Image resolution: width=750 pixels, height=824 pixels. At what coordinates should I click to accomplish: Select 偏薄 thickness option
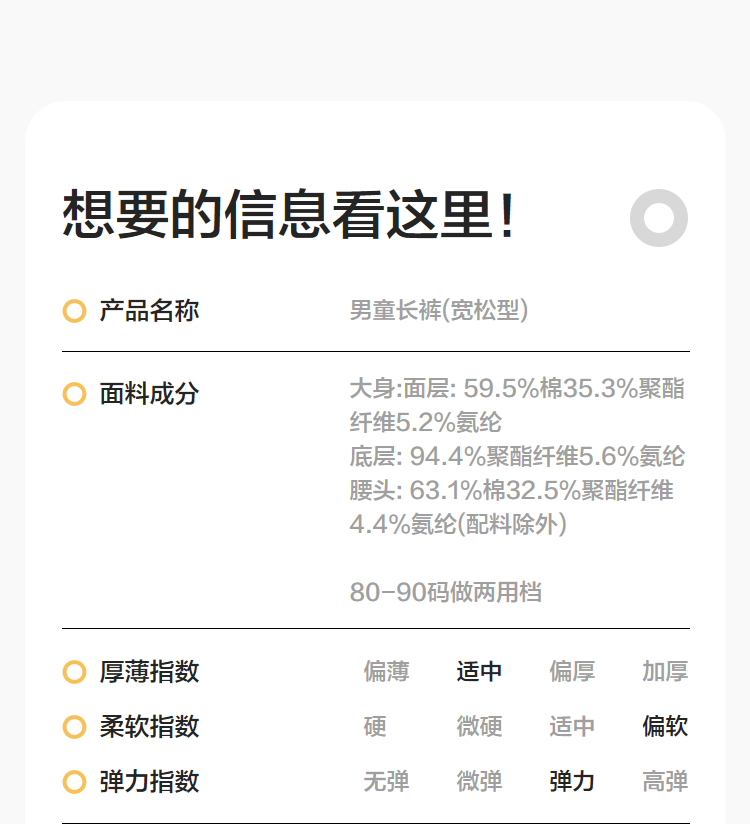tap(386, 672)
